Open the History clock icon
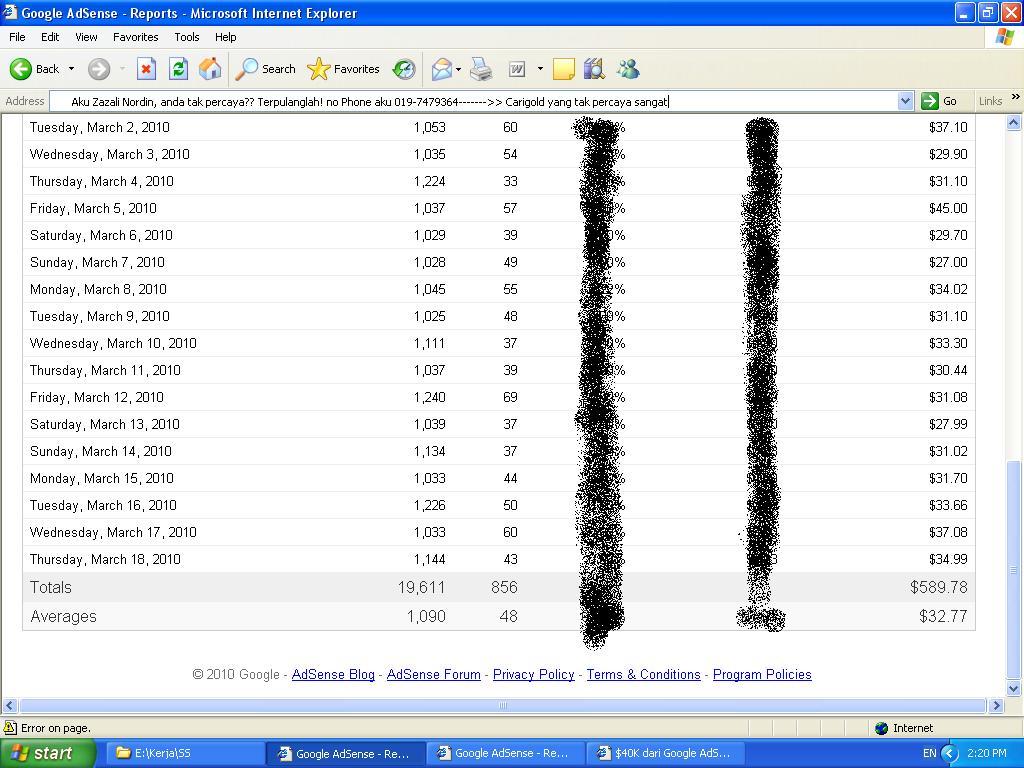The height and width of the screenshot is (768, 1024). tap(404, 69)
